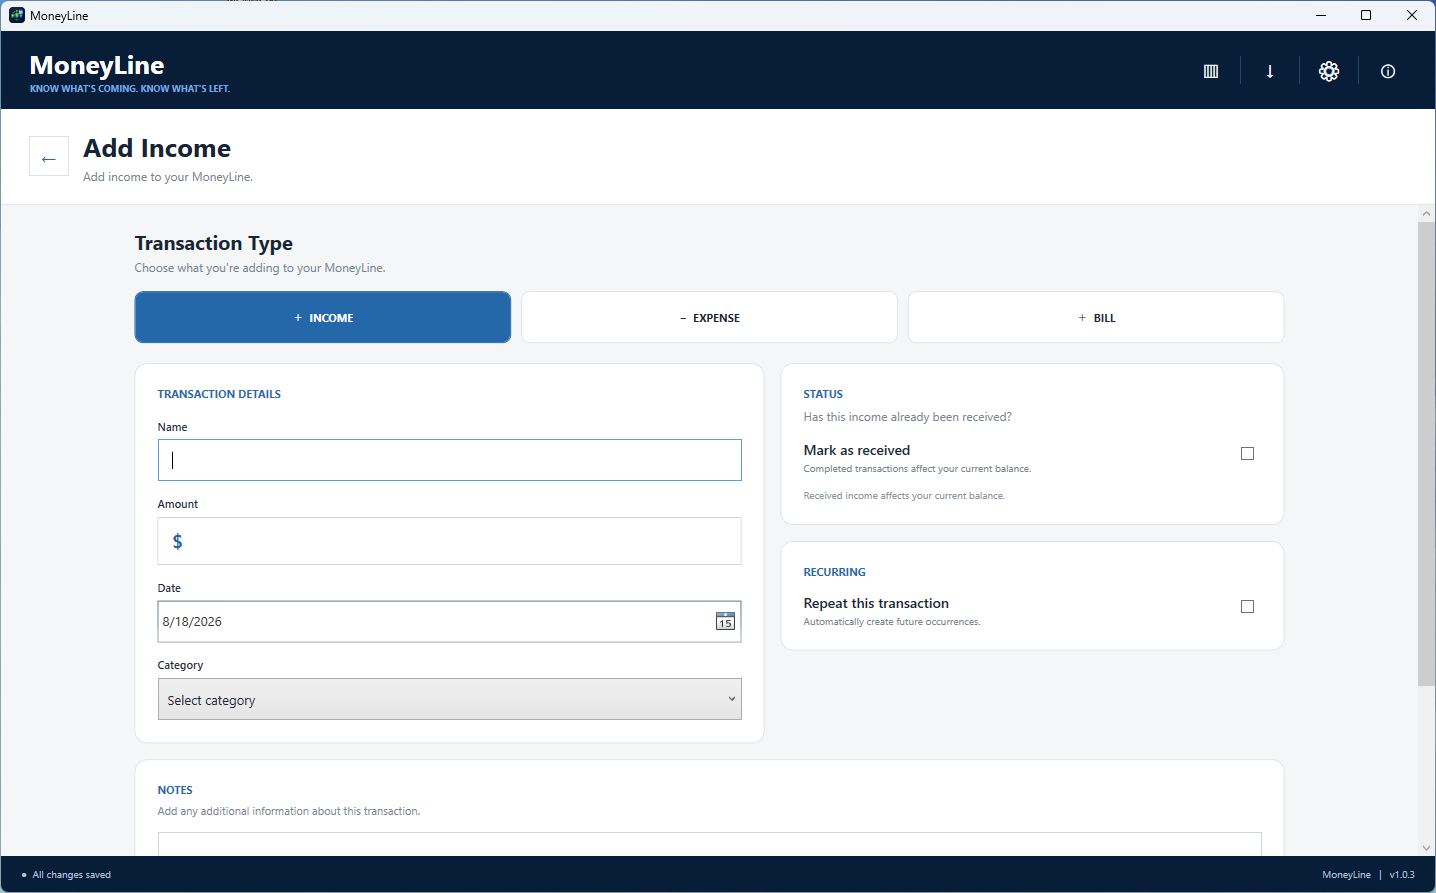Click the 'TRANSACTION DETAILS' label

click(219, 394)
